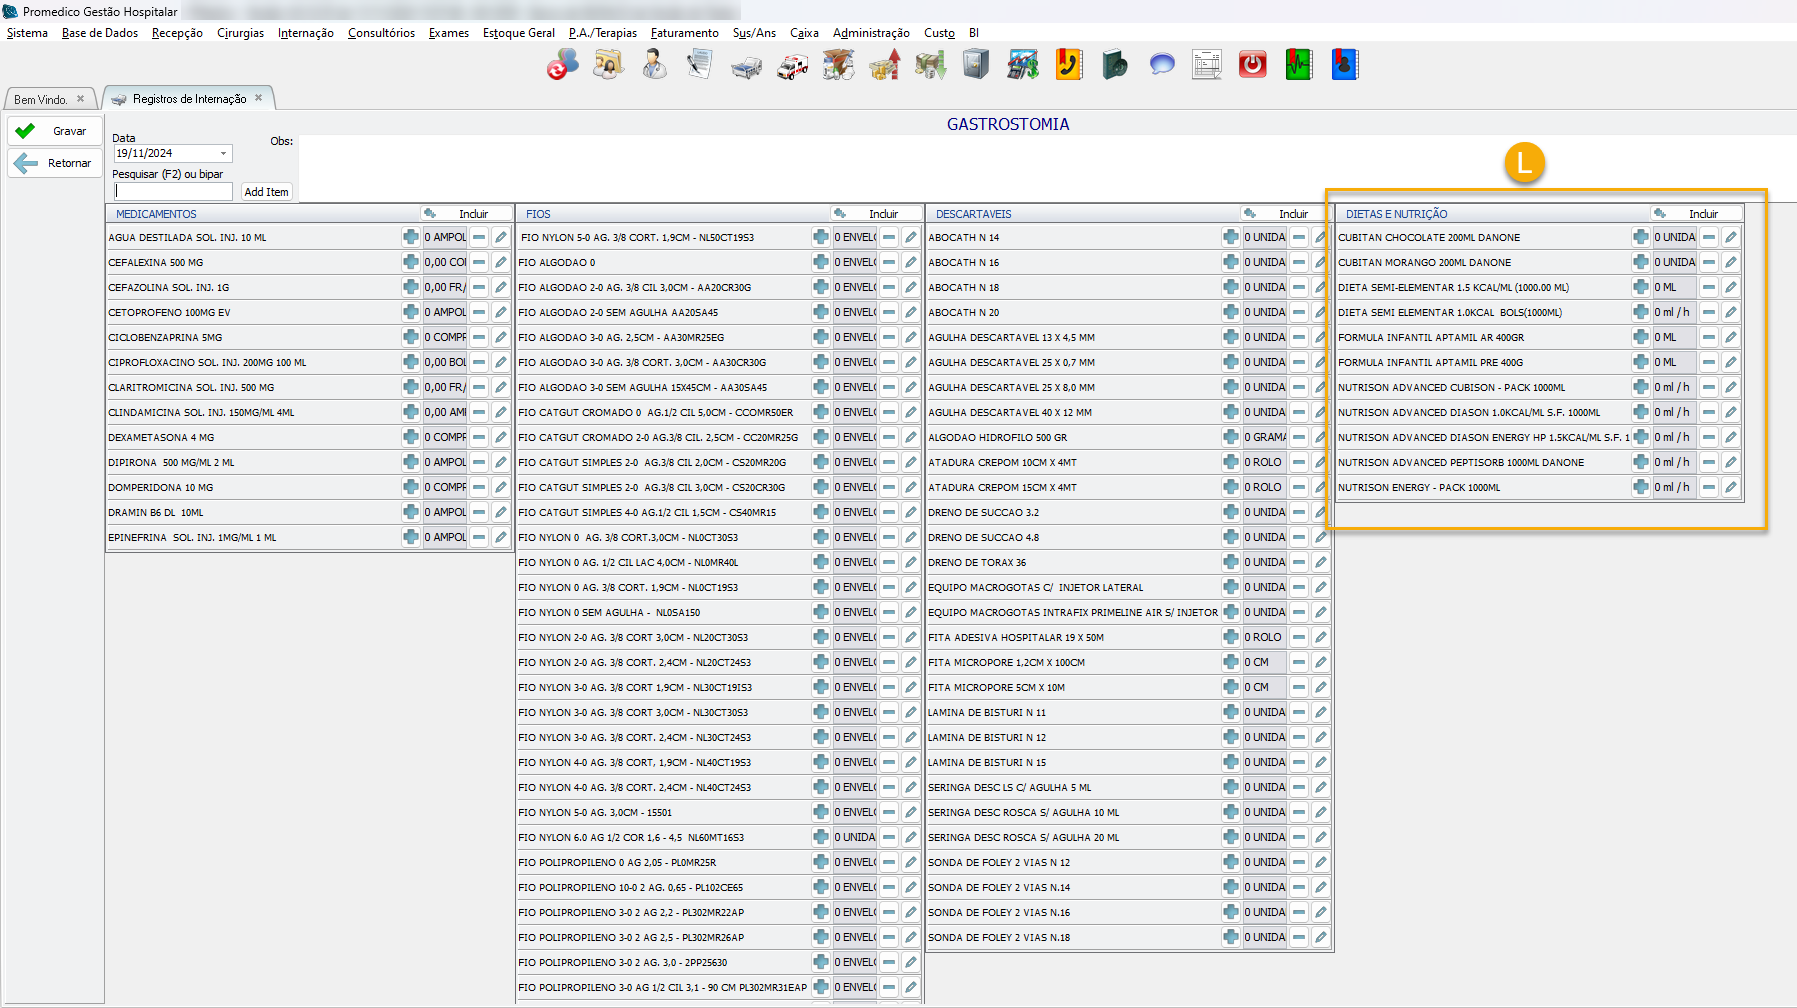Open the green heartbeat monitor icon
The image size is (1797, 1008).
pyautogui.click(x=1298, y=66)
